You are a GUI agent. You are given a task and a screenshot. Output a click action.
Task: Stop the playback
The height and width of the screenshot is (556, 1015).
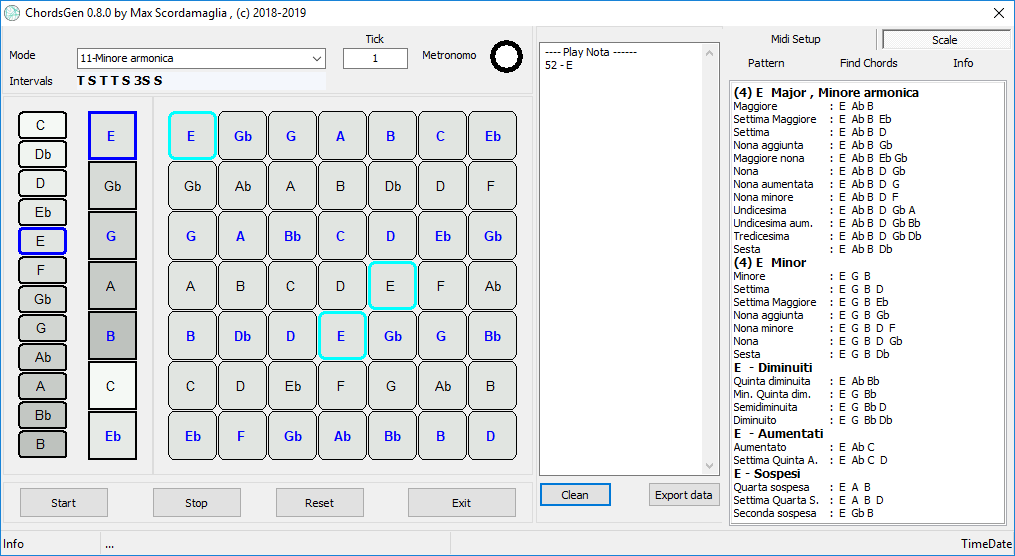(196, 503)
